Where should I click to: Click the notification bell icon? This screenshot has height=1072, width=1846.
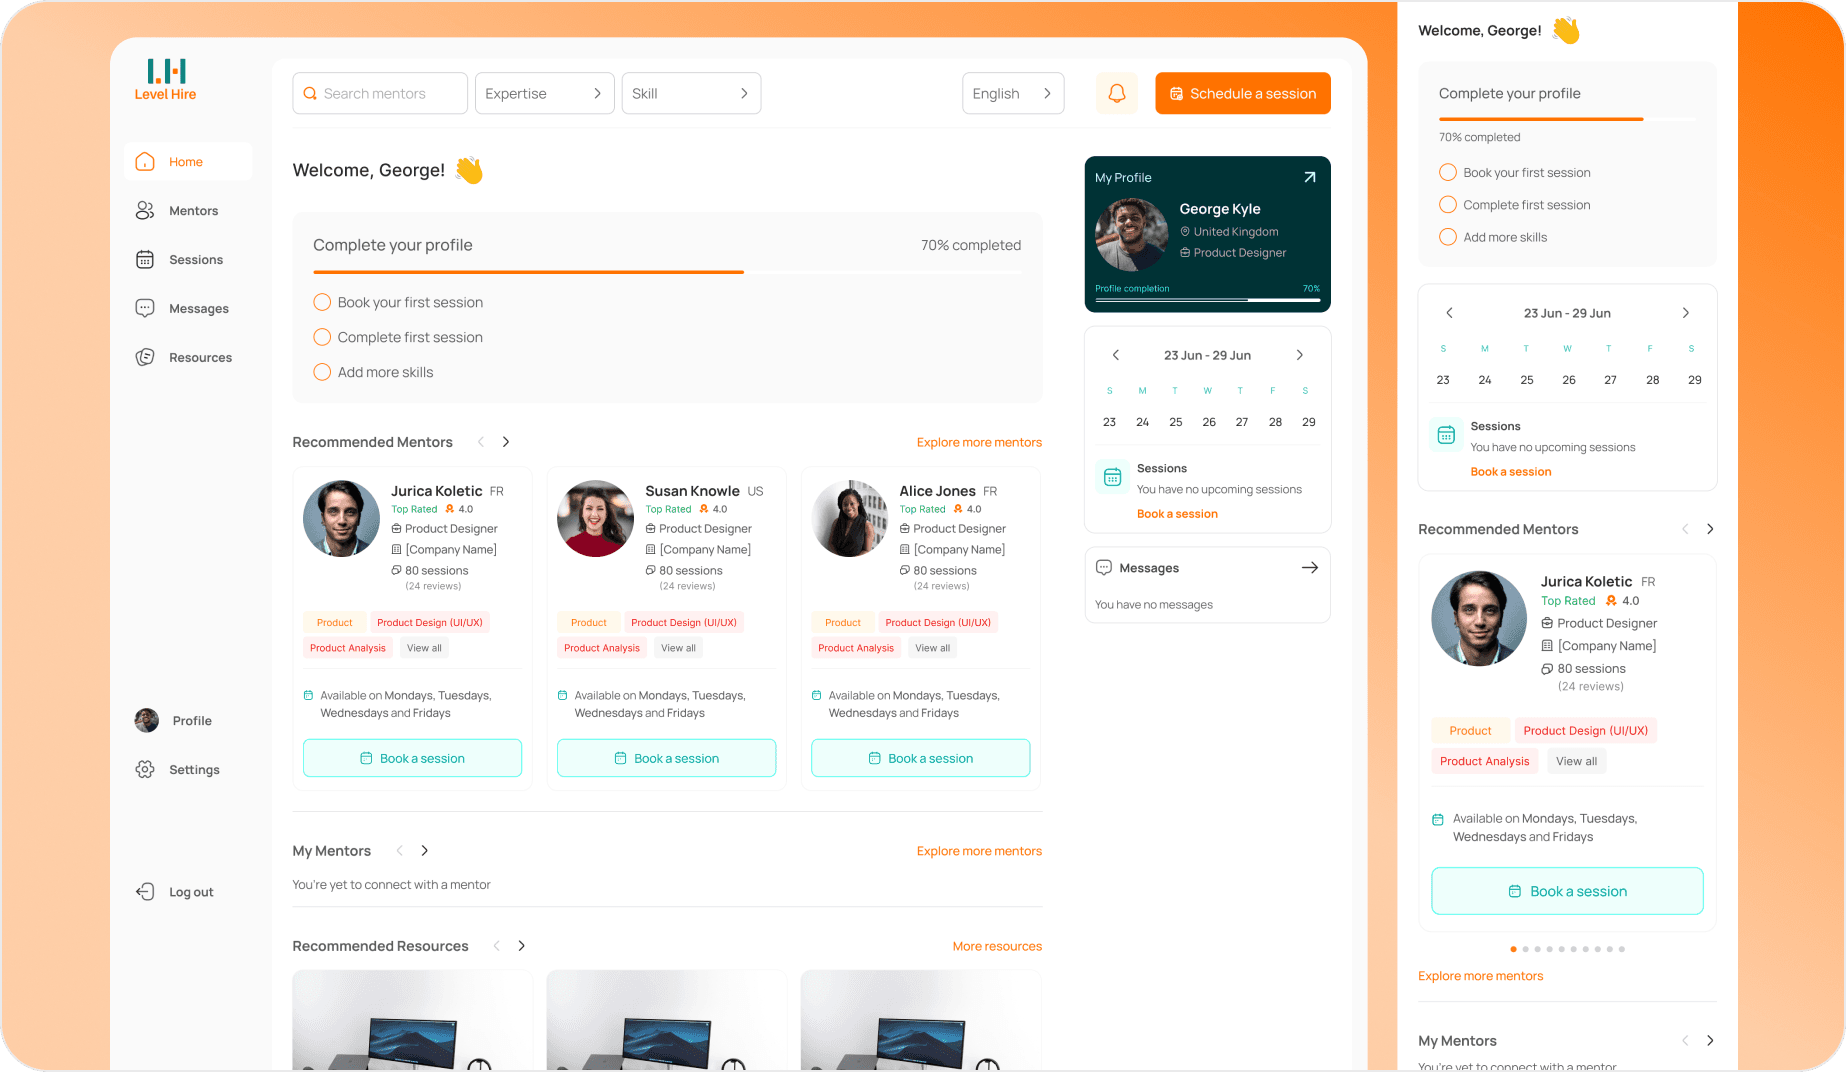coord(1117,93)
